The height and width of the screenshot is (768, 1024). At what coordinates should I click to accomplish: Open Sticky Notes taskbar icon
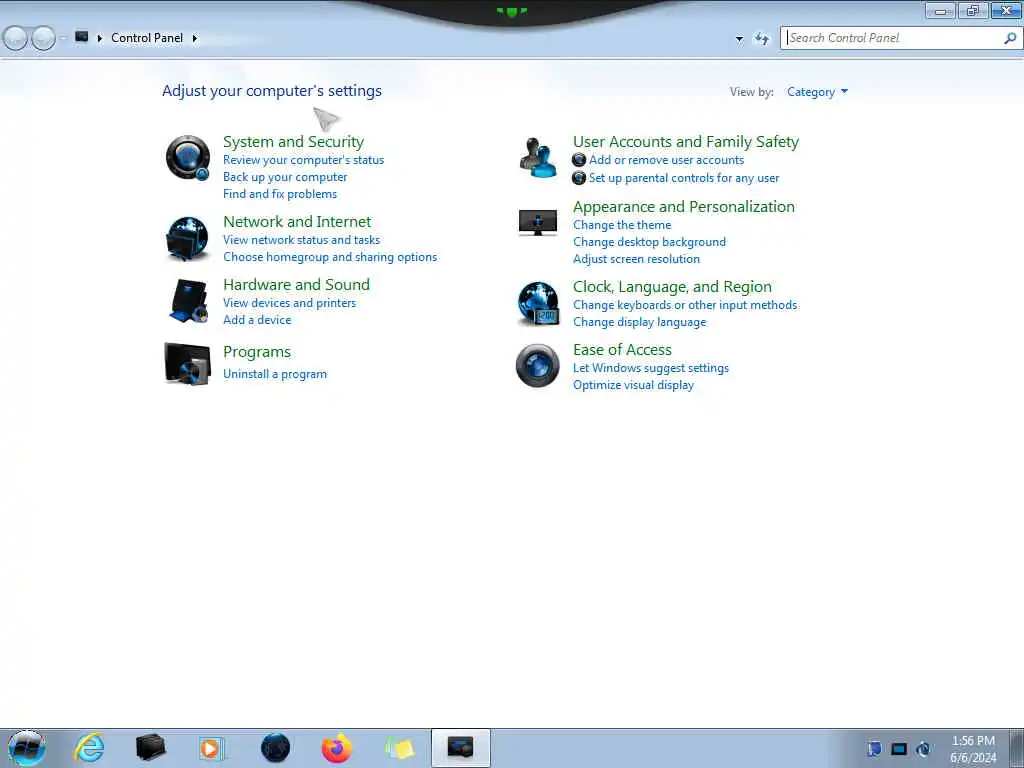[x=400, y=748]
